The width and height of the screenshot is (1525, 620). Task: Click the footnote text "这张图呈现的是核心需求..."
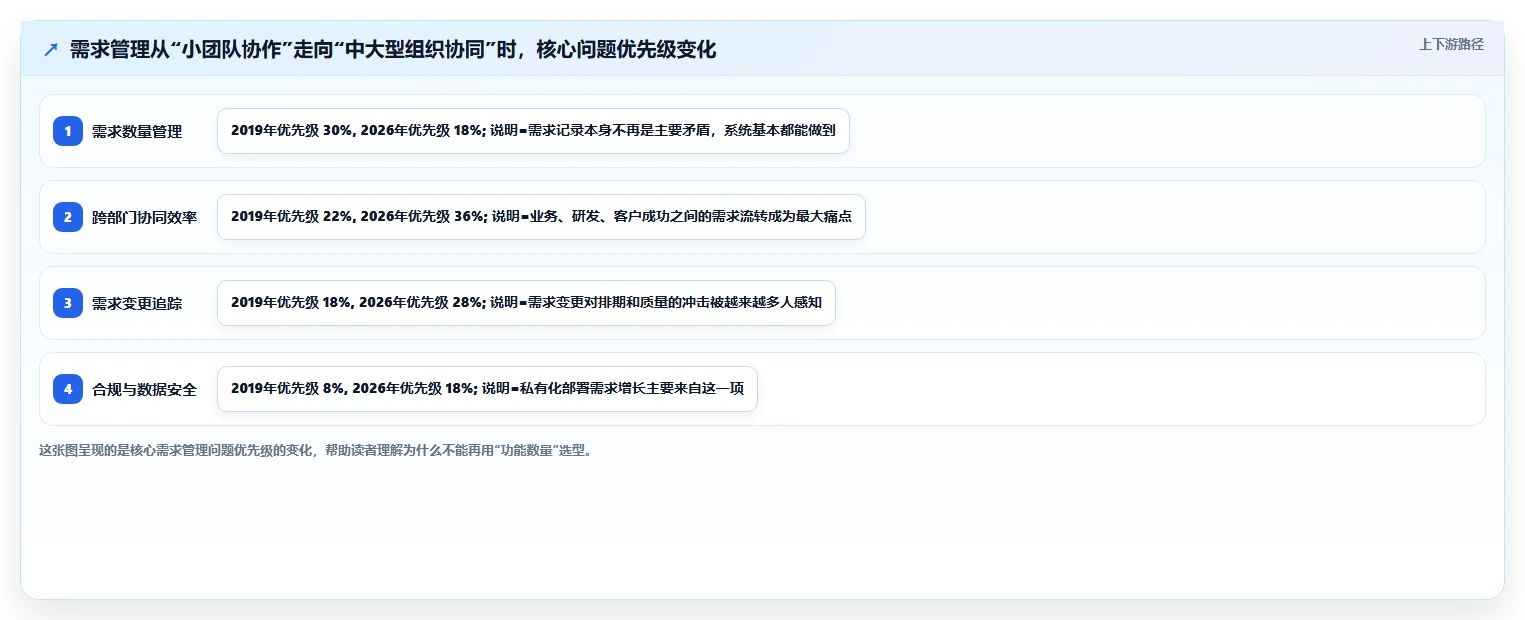click(x=317, y=451)
